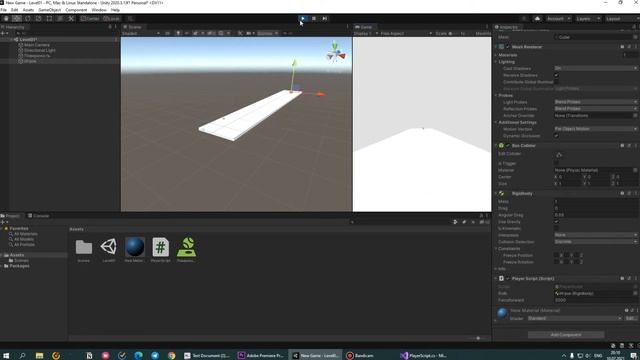The width and height of the screenshot is (640, 360).
Task: Click the Play button in Unity toolbar
Action: [302, 18]
